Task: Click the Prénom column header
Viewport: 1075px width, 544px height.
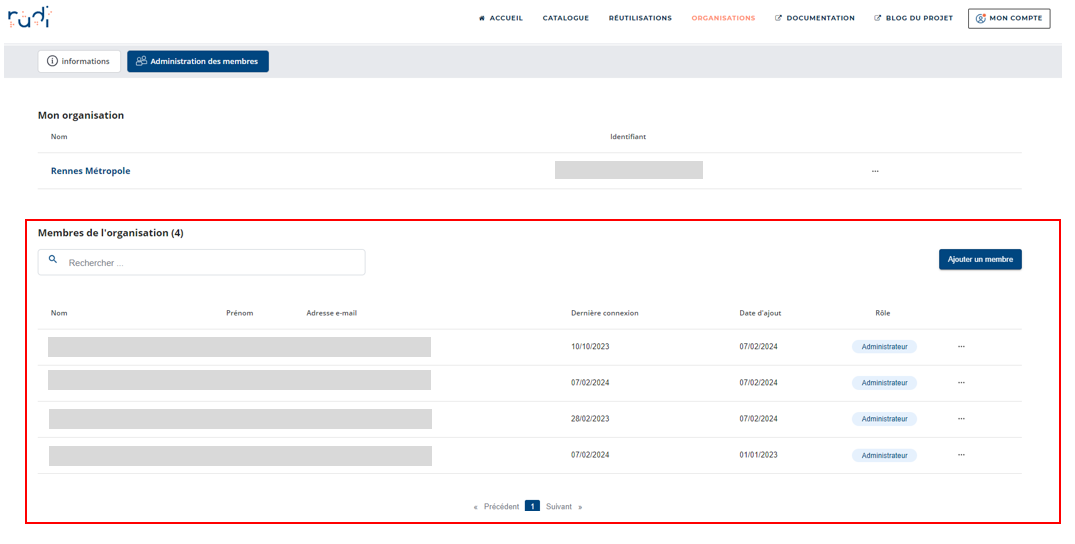Action: pos(239,313)
